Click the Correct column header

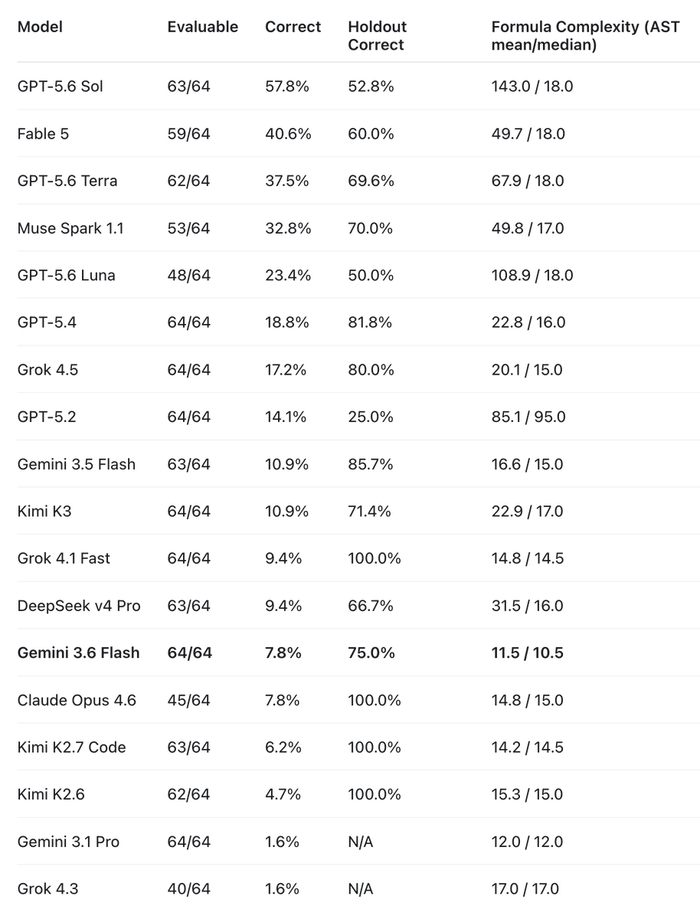pyautogui.click(x=293, y=27)
